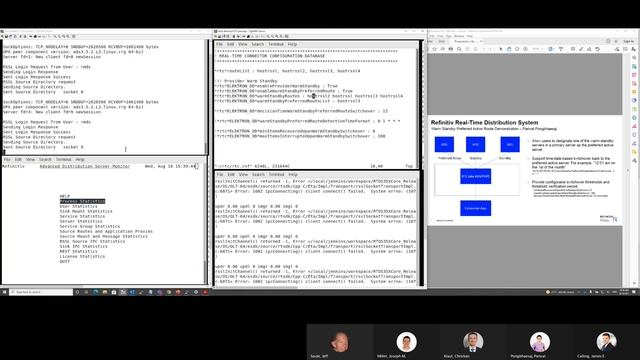Click the magnifier search icon in PDF toolbar
This screenshot has height=360, width=640.
[x=459, y=49]
